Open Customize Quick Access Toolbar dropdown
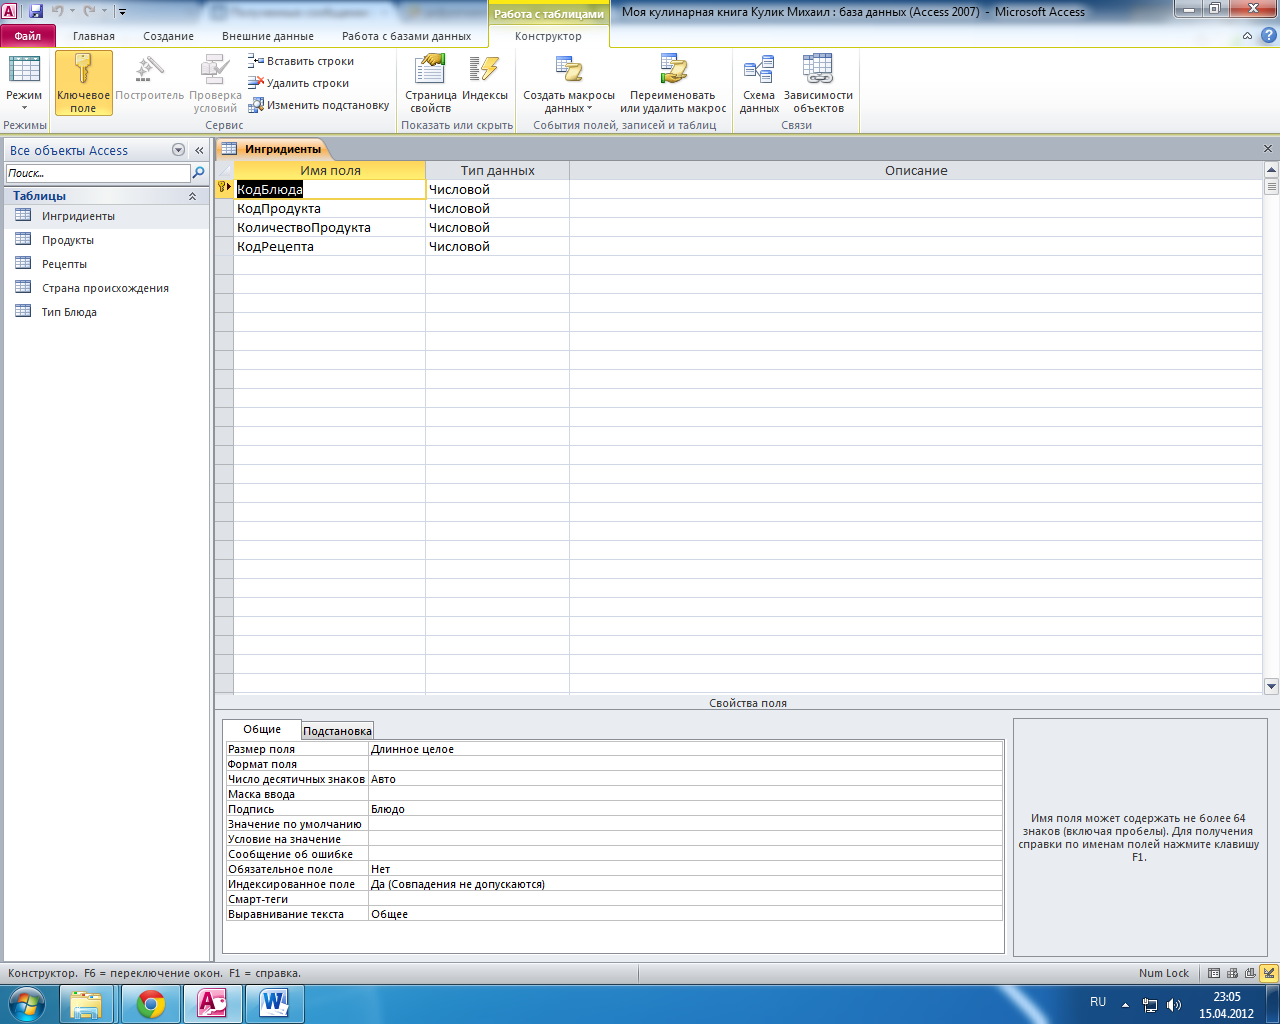This screenshot has height=1024, width=1280. point(122,12)
